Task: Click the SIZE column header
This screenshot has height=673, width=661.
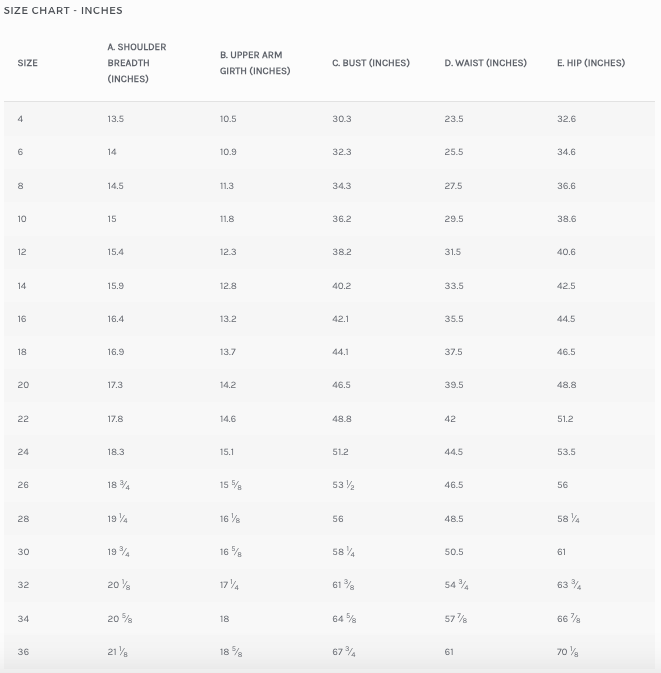Action: point(27,63)
